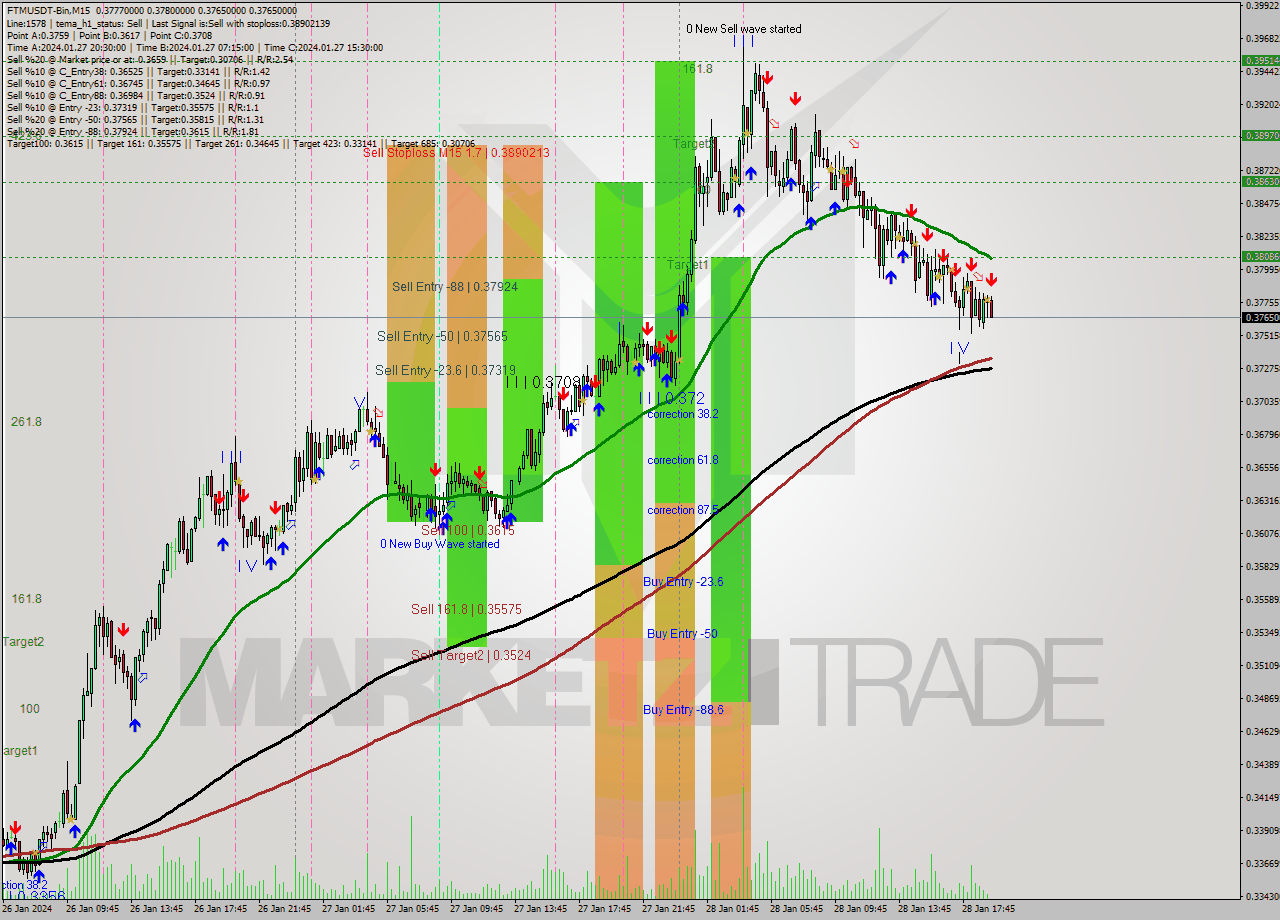1280x920 pixels.
Task: Select the 'Buy Entry -88.6' label
Action: click(x=683, y=710)
